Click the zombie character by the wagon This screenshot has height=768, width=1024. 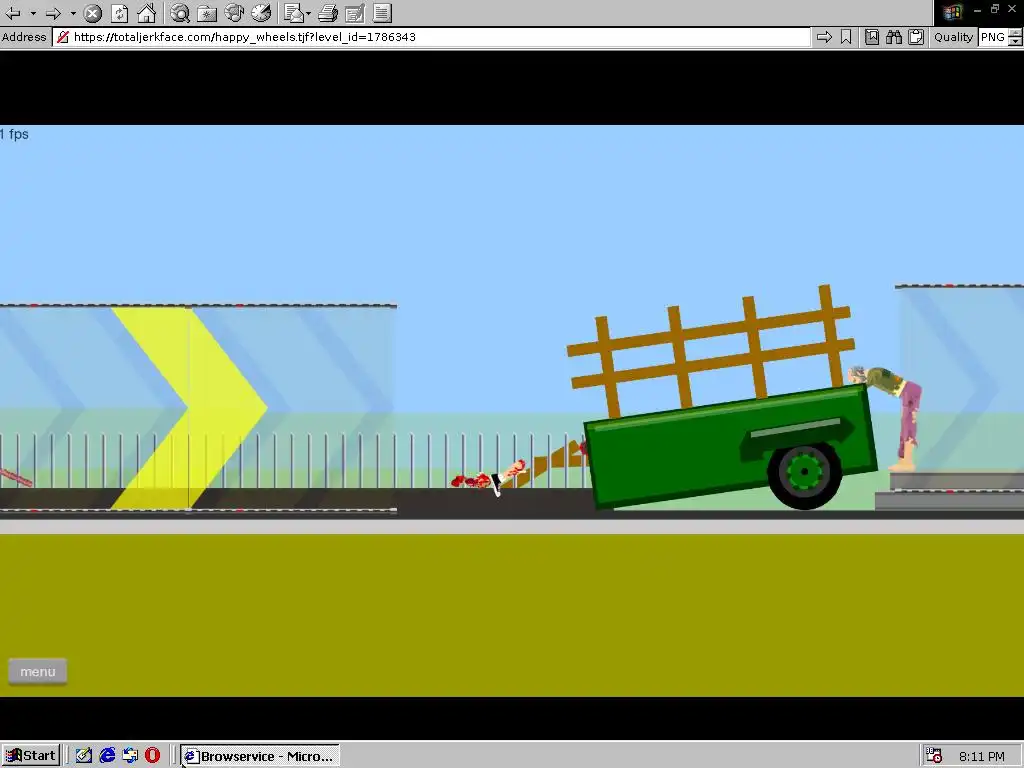(893, 418)
